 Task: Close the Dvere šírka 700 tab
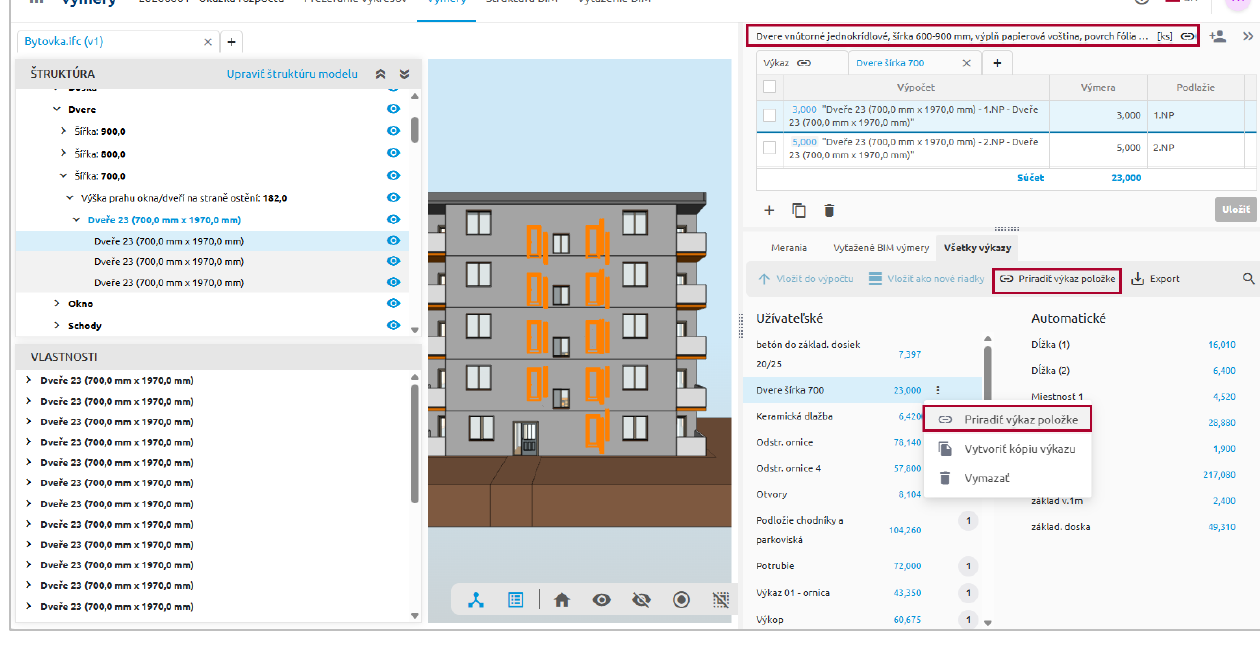[967, 62]
